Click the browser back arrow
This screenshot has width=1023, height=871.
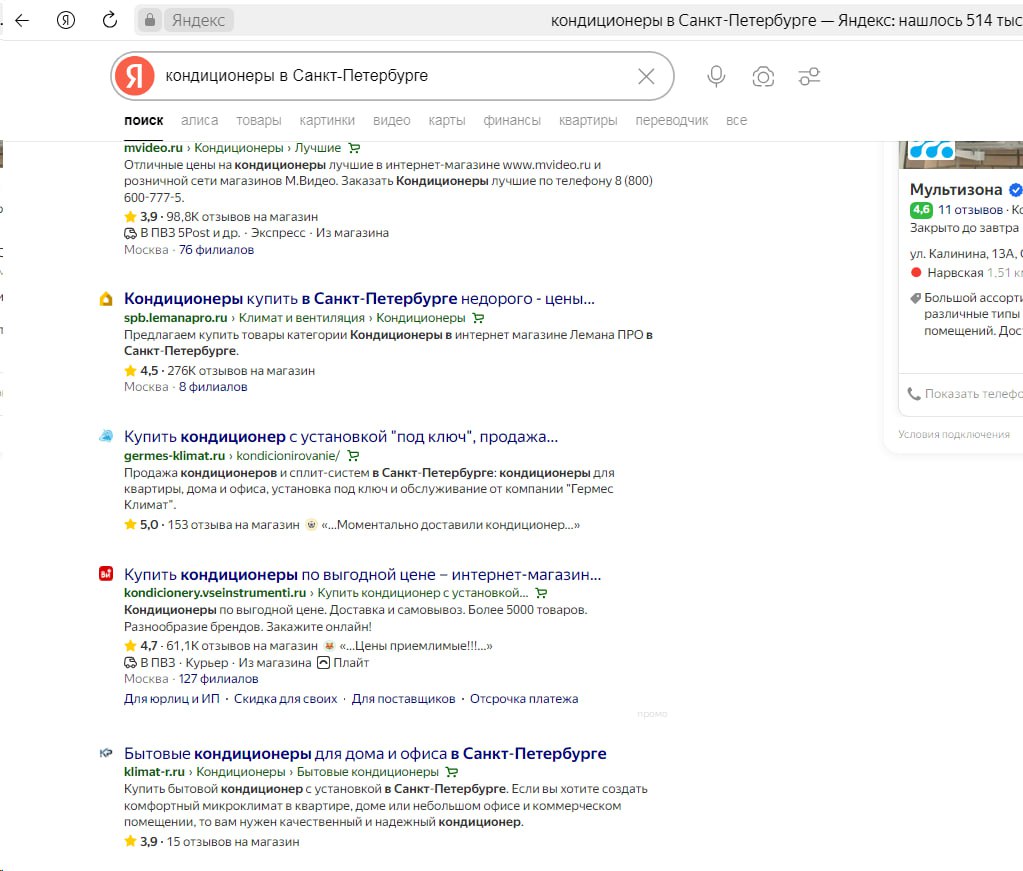[x=22, y=20]
